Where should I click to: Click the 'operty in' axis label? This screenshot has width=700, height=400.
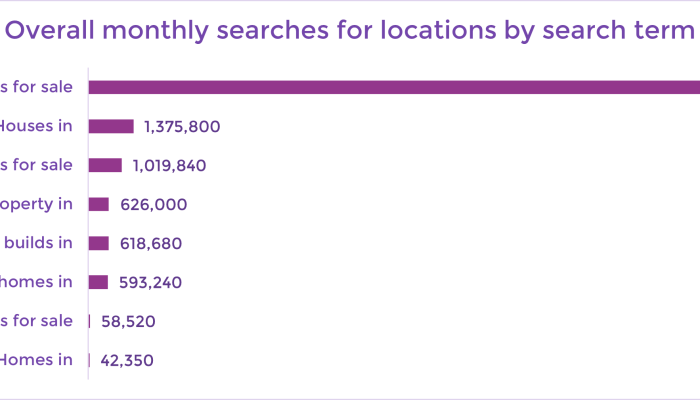(x=36, y=204)
